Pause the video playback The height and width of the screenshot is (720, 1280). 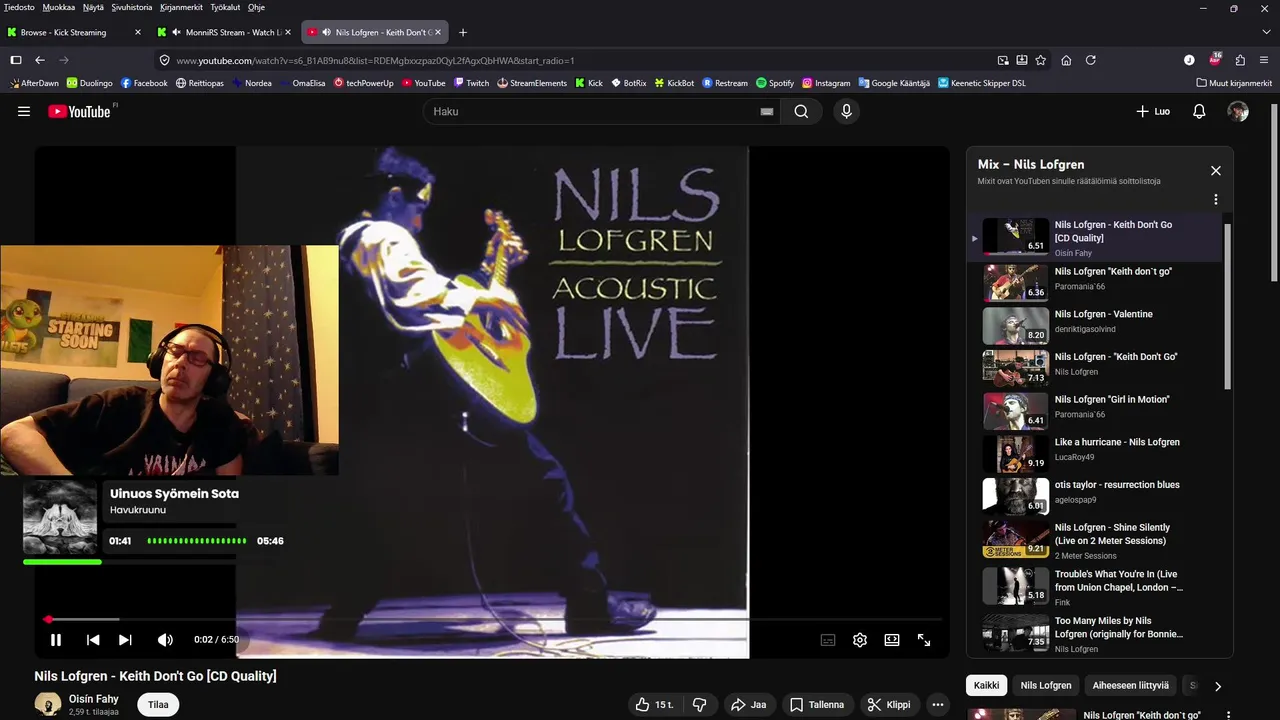(x=56, y=640)
